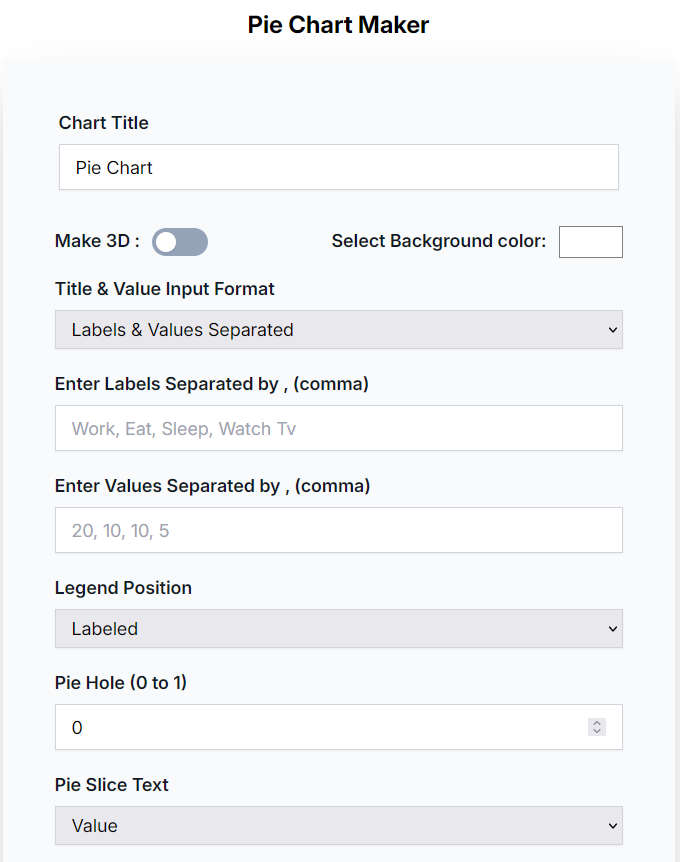Decrease Pie Hole with stepper down arrow
Viewport: 680px width, 862px height.
point(597,731)
